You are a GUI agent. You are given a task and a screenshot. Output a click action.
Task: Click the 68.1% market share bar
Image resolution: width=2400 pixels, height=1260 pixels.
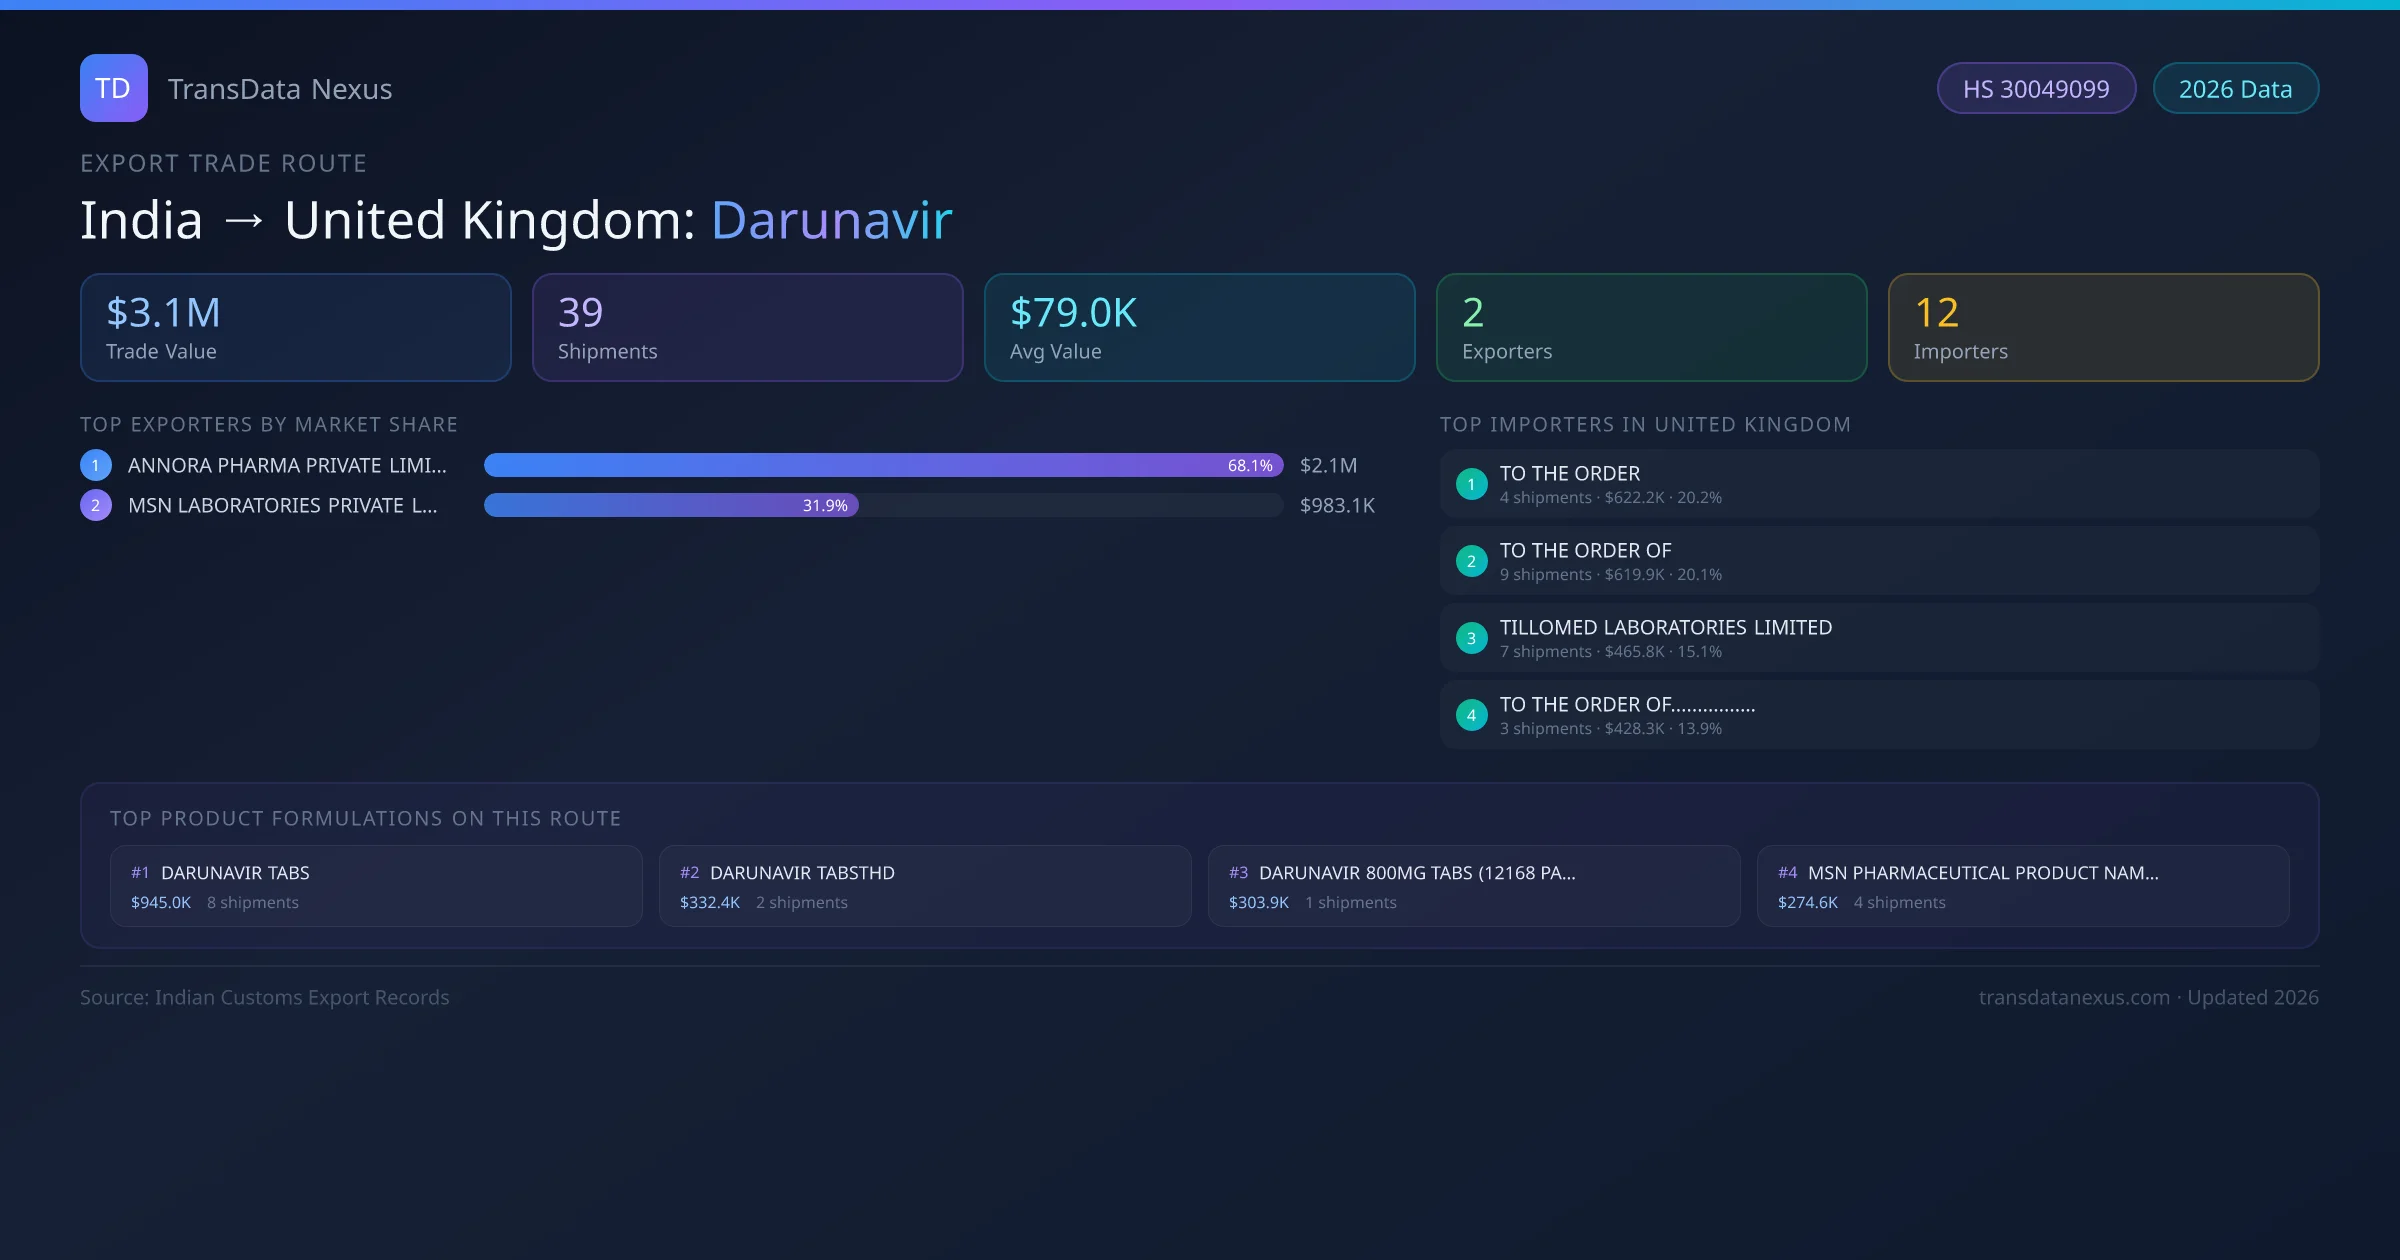point(882,465)
